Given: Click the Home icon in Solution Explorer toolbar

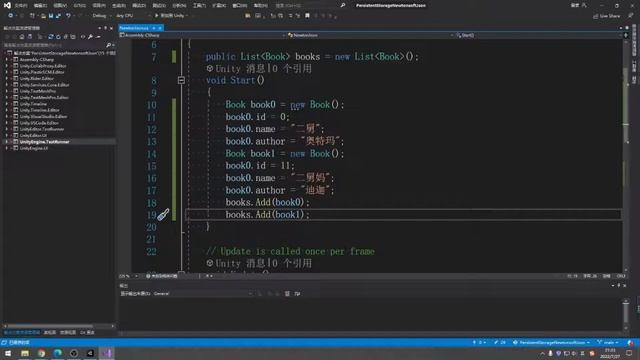Looking at the screenshot, I should (x=22, y=37).
